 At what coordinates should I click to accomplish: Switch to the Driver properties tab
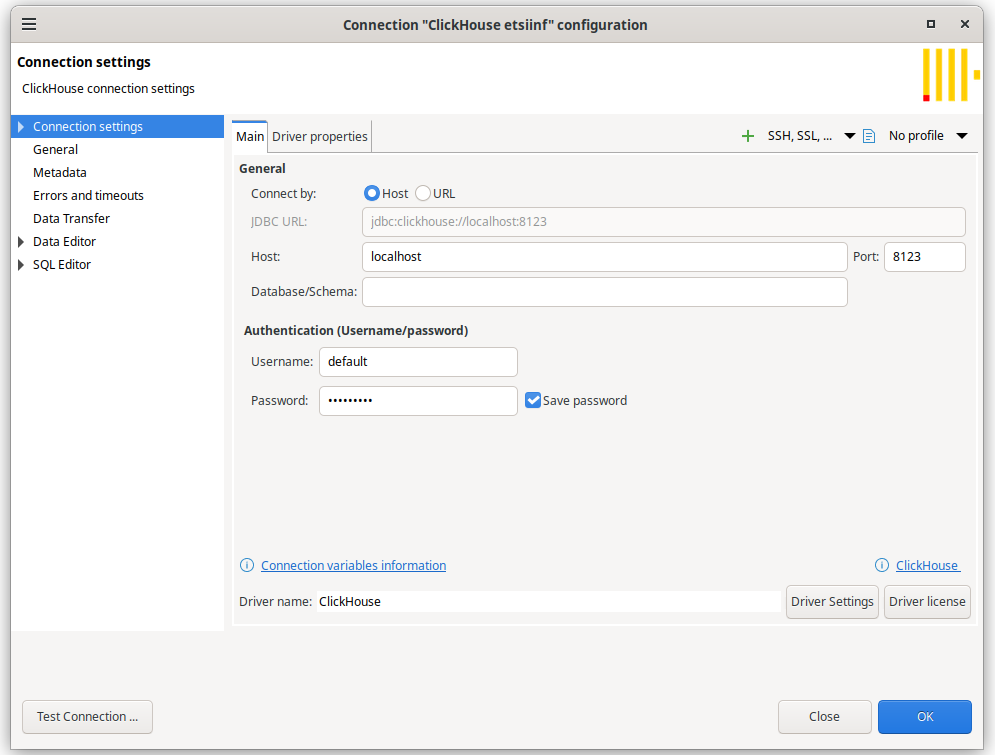click(x=320, y=136)
